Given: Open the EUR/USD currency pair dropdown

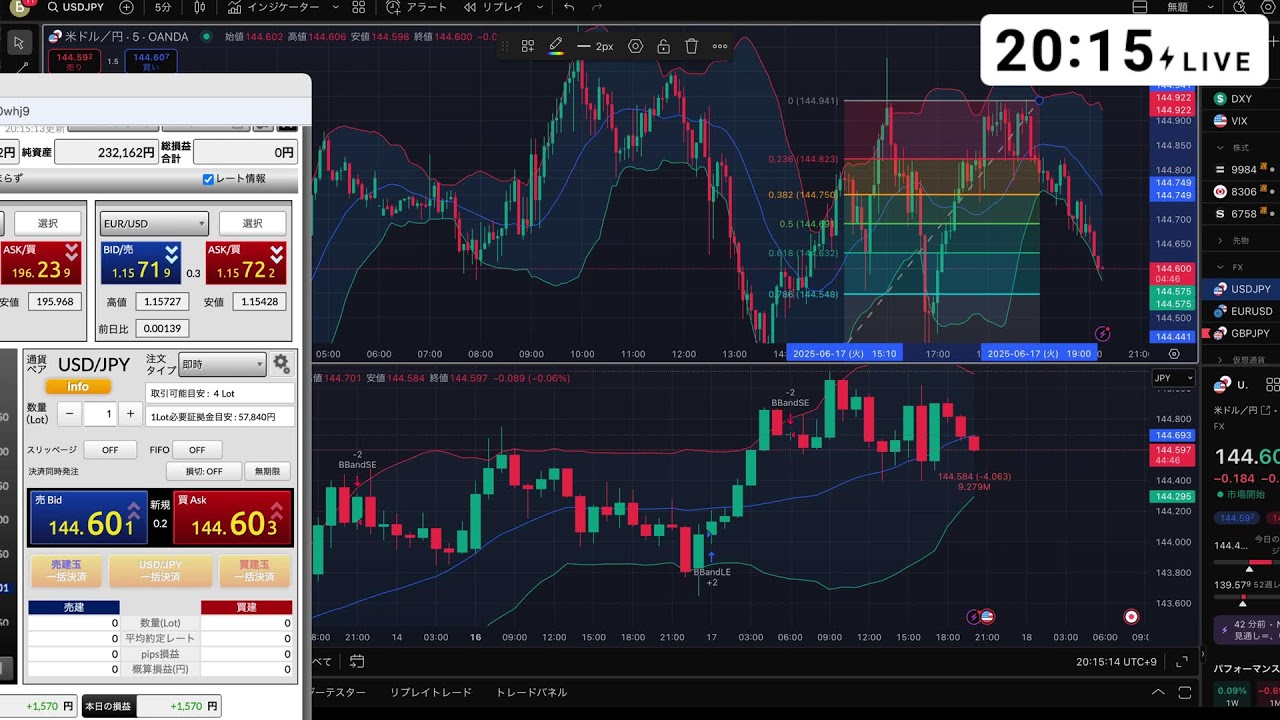Looking at the screenshot, I should 154,223.
